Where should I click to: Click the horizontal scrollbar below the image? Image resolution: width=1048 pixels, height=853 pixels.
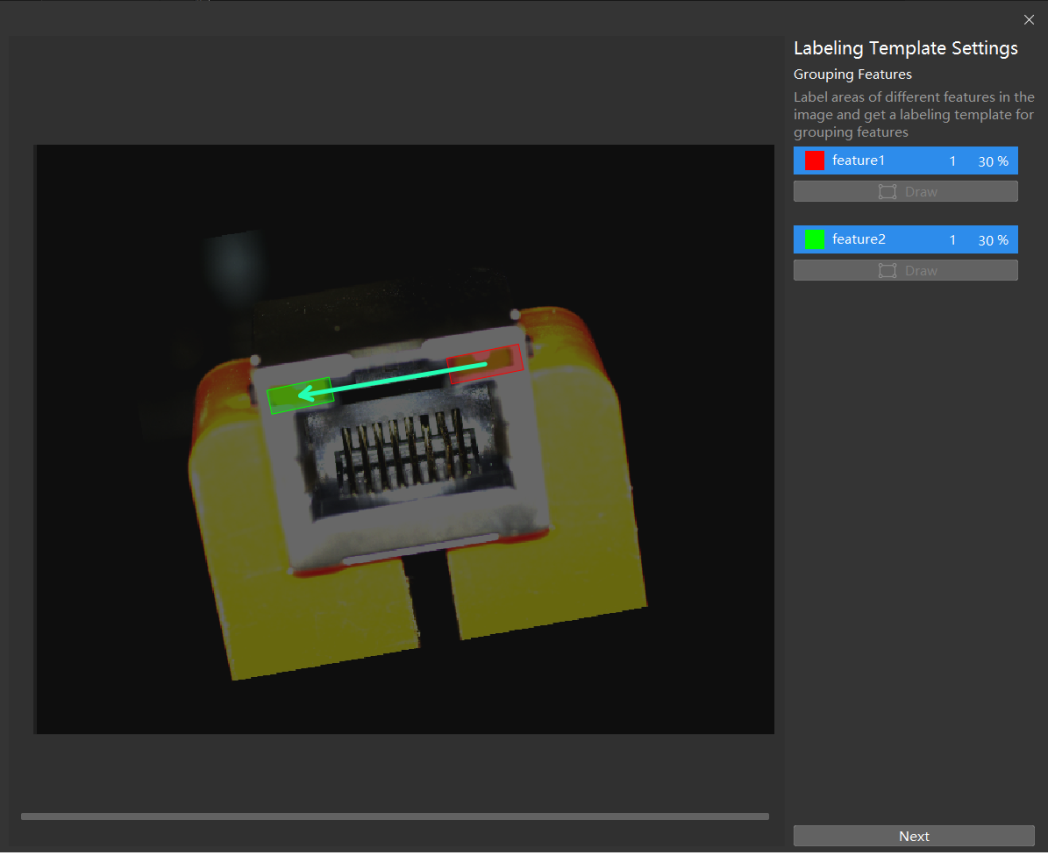(394, 816)
